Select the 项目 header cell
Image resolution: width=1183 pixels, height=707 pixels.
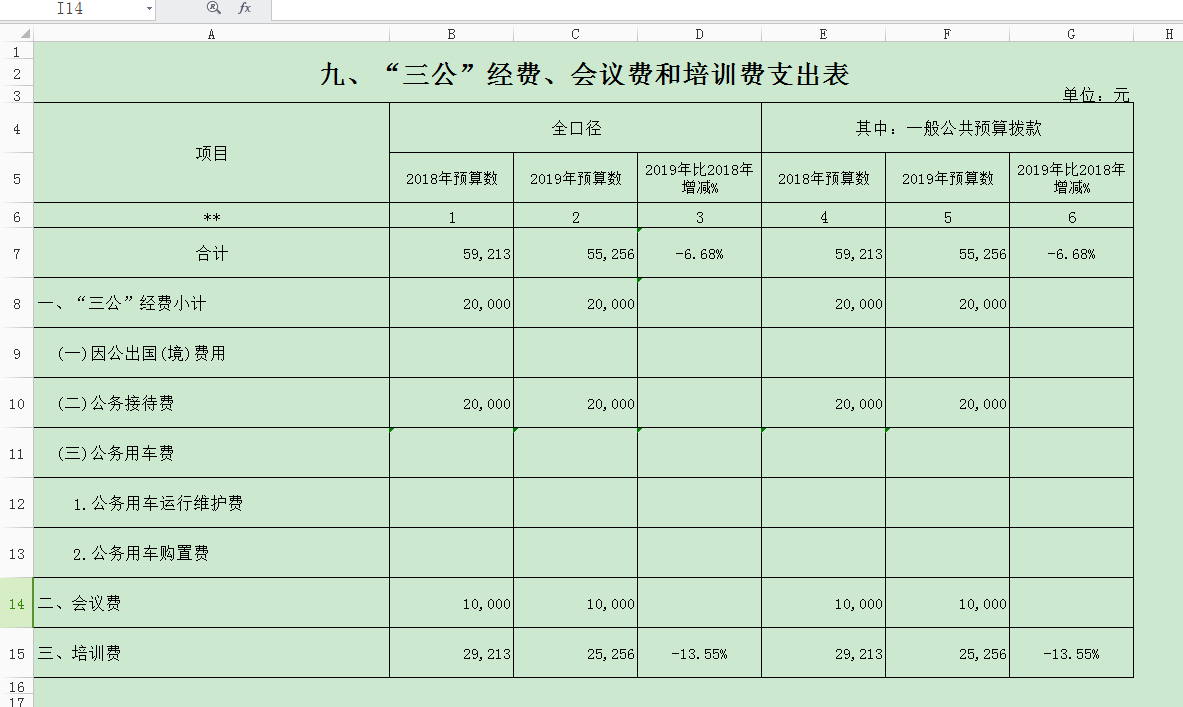pyautogui.click(x=211, y=153)
